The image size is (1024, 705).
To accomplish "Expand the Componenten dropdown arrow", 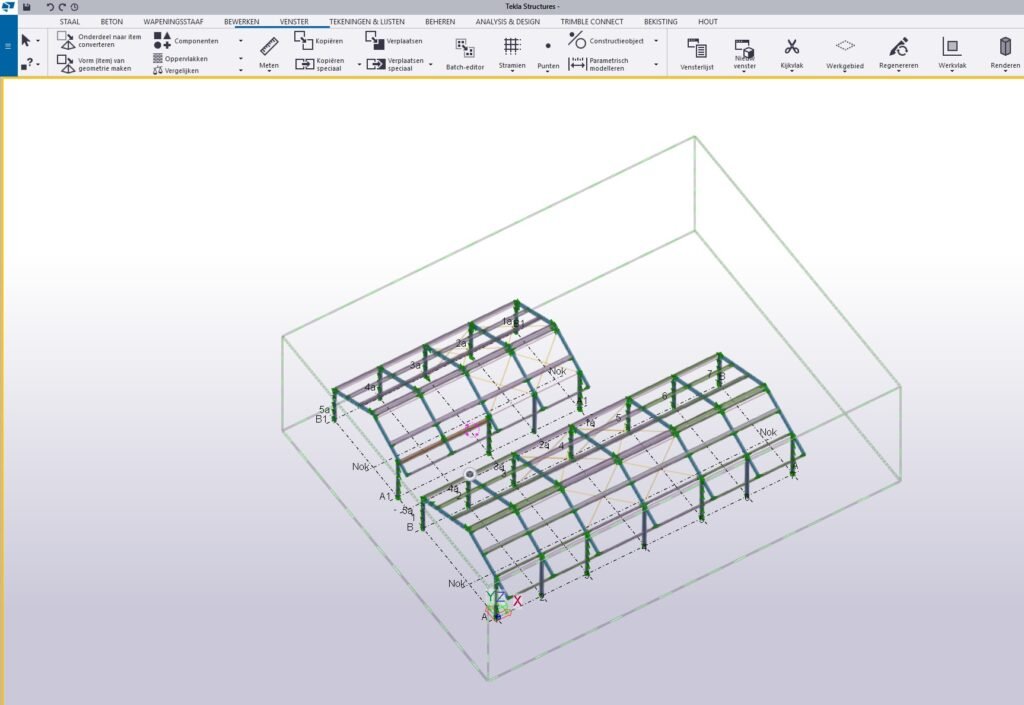I will point(241,41).
